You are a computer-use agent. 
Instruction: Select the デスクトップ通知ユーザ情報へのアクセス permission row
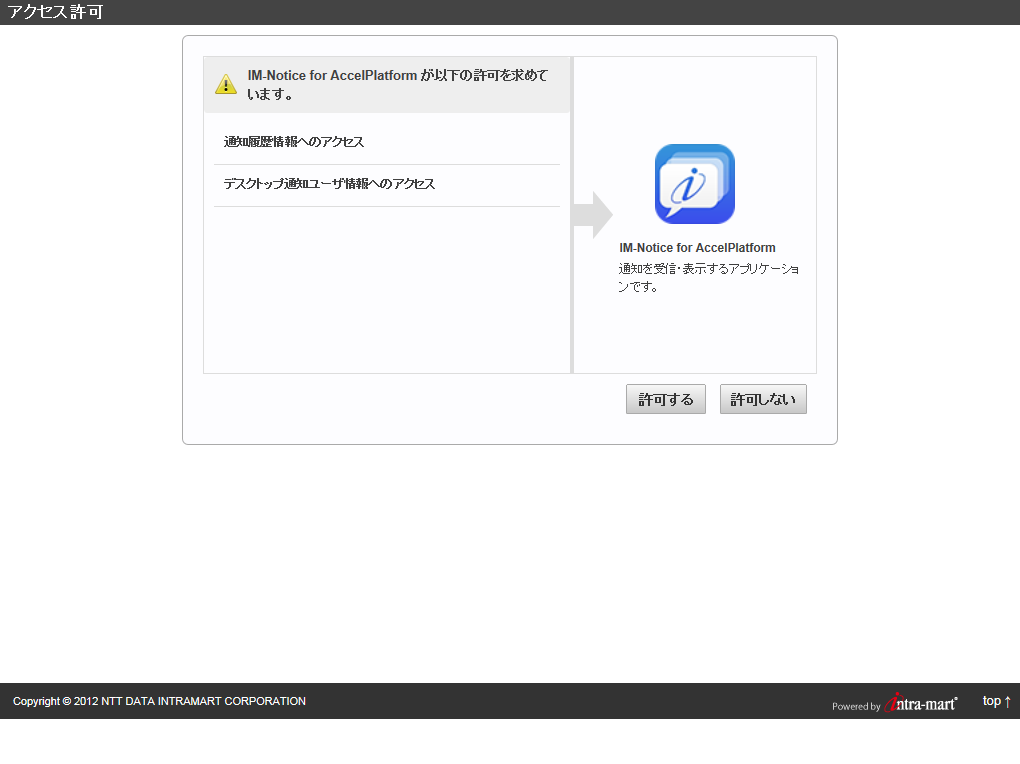point(386,184)
